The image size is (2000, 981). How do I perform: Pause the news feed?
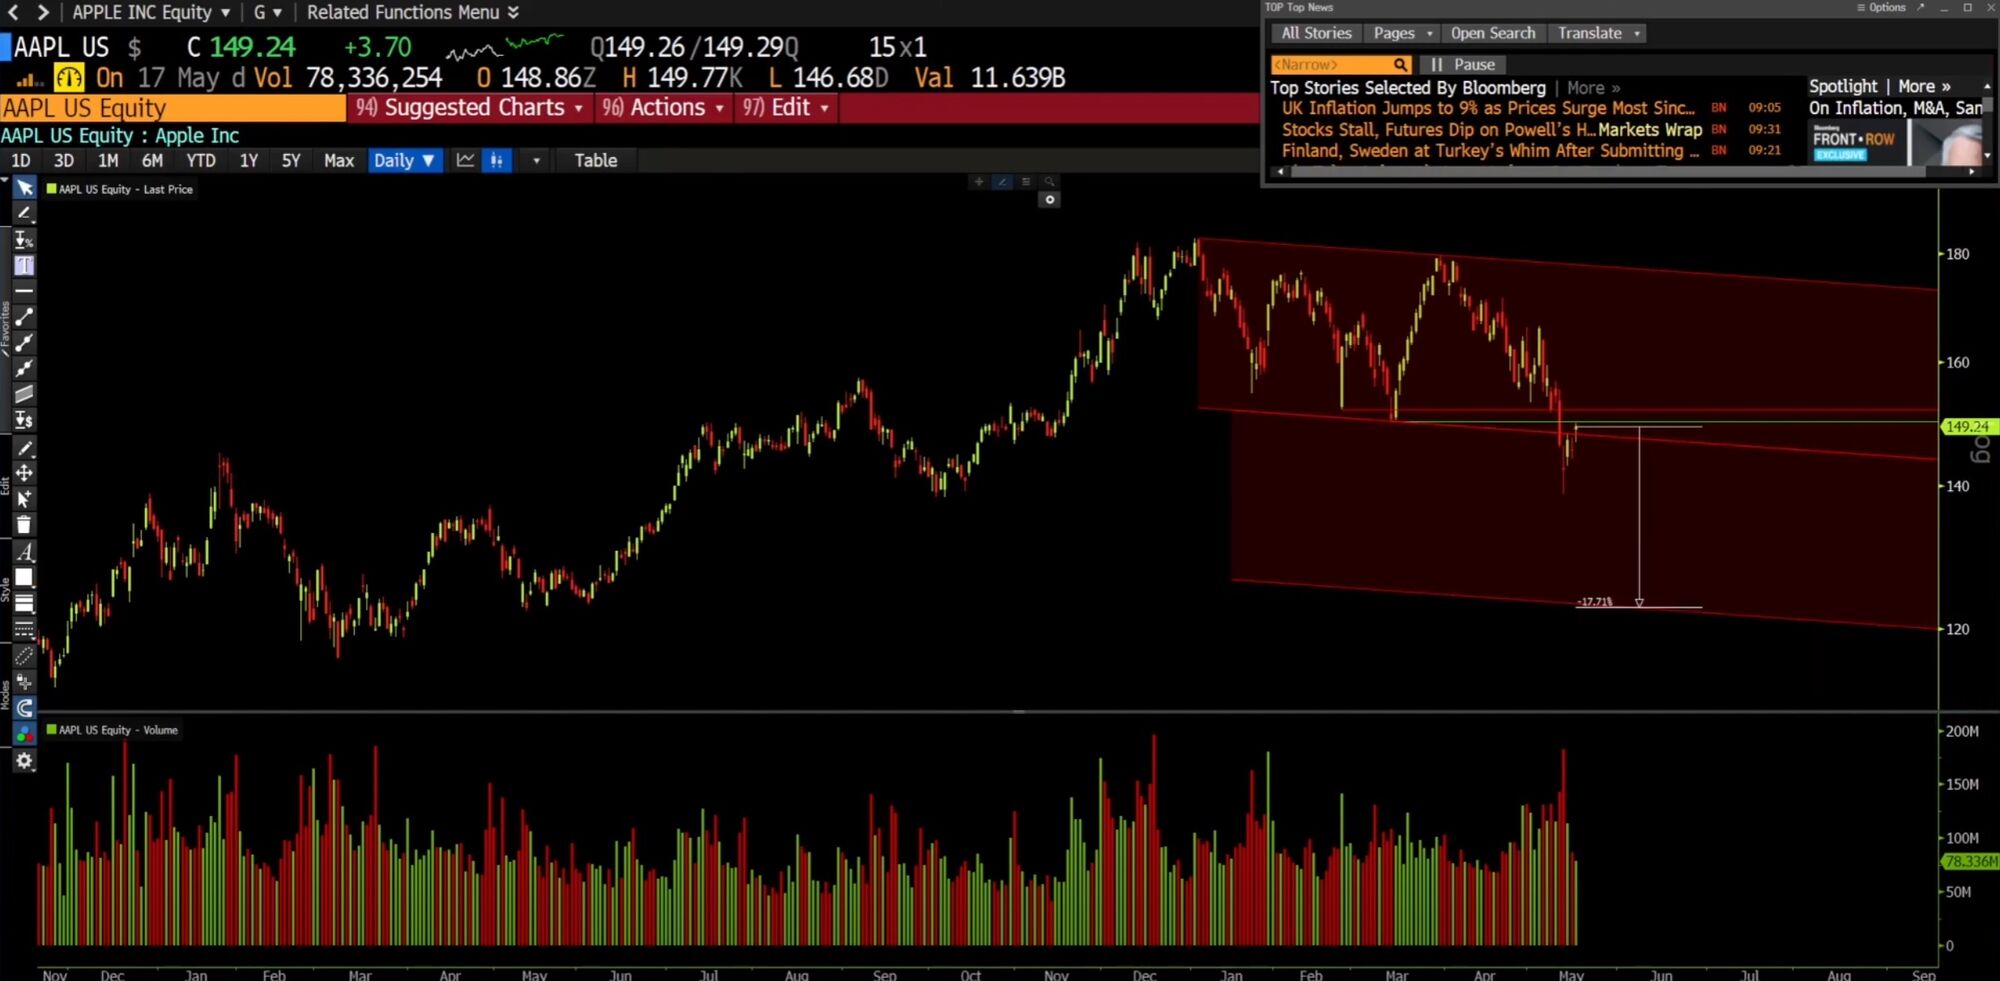pyautogui.click(x=1463, y=65)
